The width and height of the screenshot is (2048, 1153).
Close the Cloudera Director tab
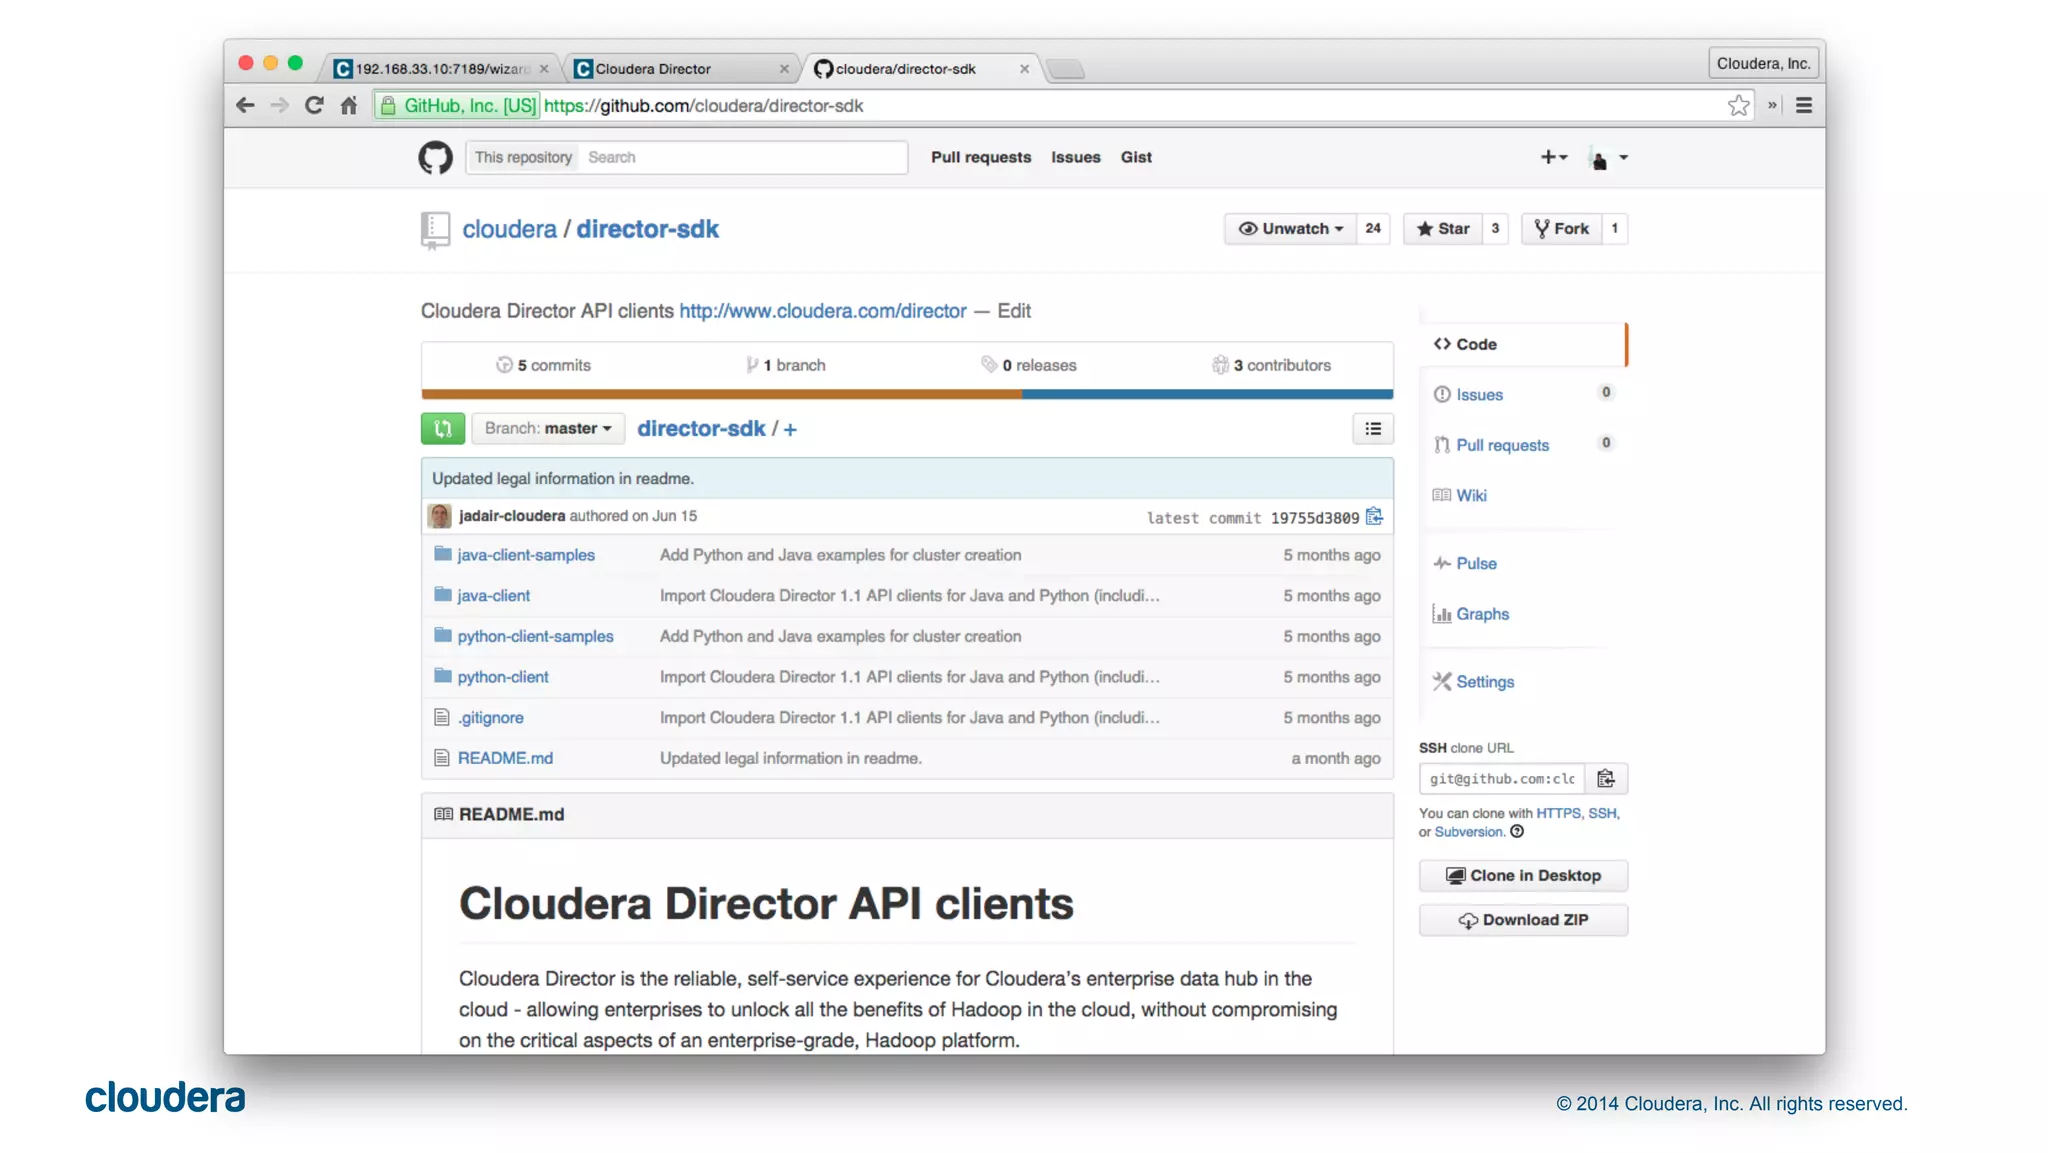click(784, 69)
